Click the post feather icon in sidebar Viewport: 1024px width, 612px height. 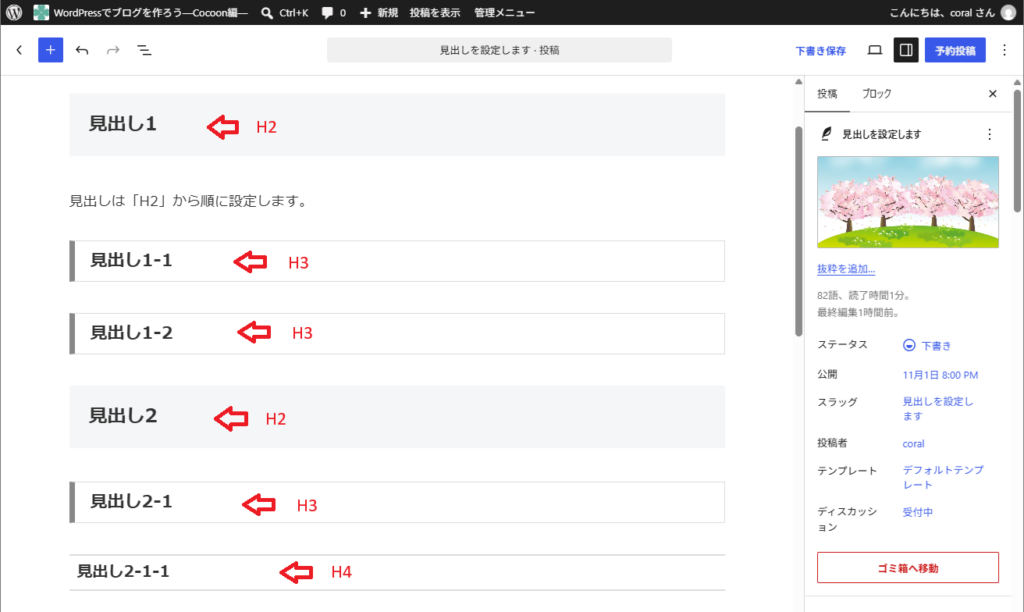point(826,134)
